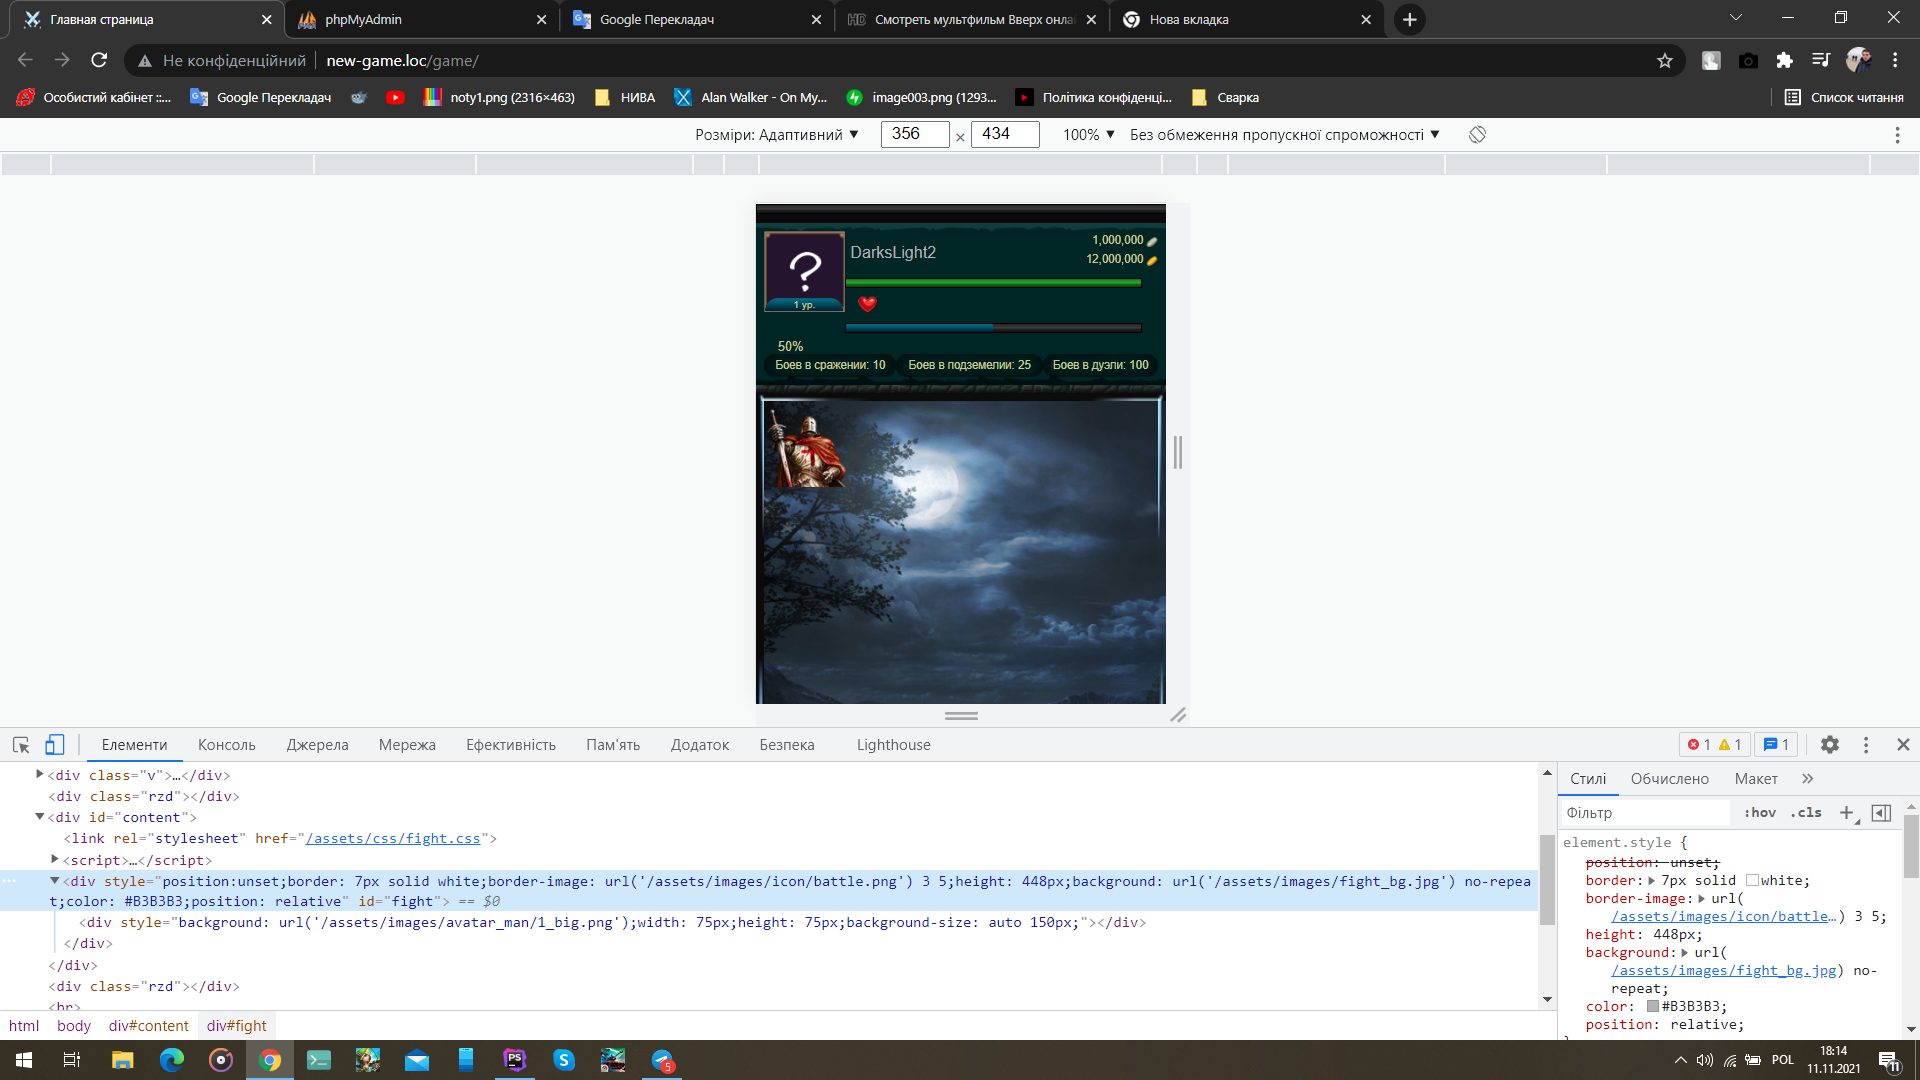
Task: Bookmark this page with star icon
Action: [x=1664, y=61]
